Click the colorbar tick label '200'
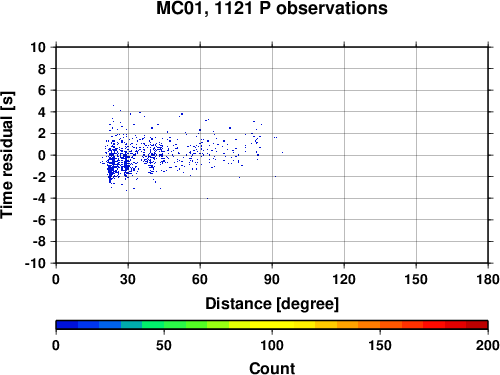500x375 pixels. tap(488, 345)
